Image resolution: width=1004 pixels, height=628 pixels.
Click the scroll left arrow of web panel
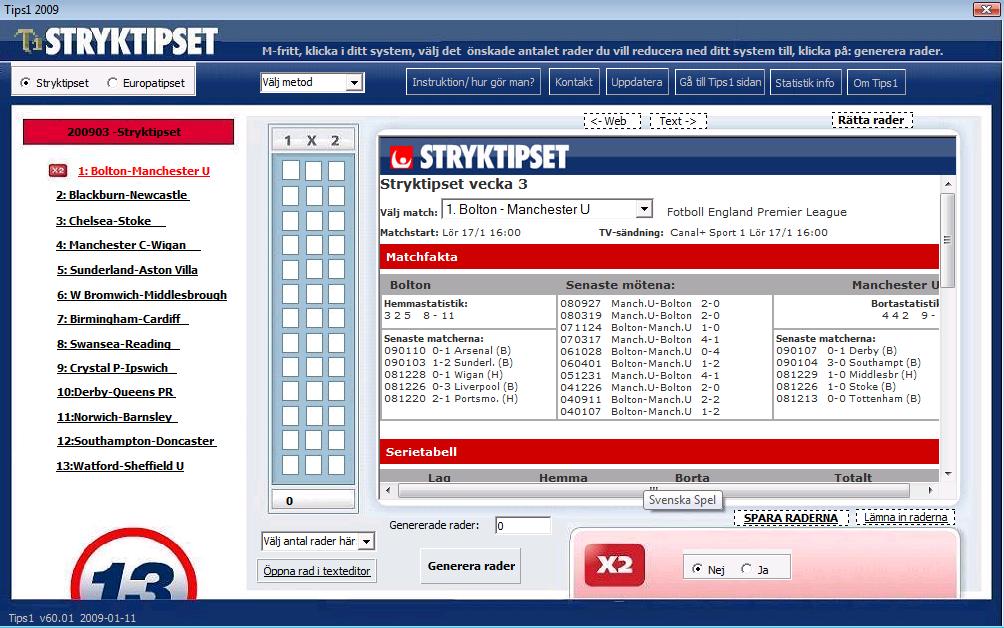point(388,490)
